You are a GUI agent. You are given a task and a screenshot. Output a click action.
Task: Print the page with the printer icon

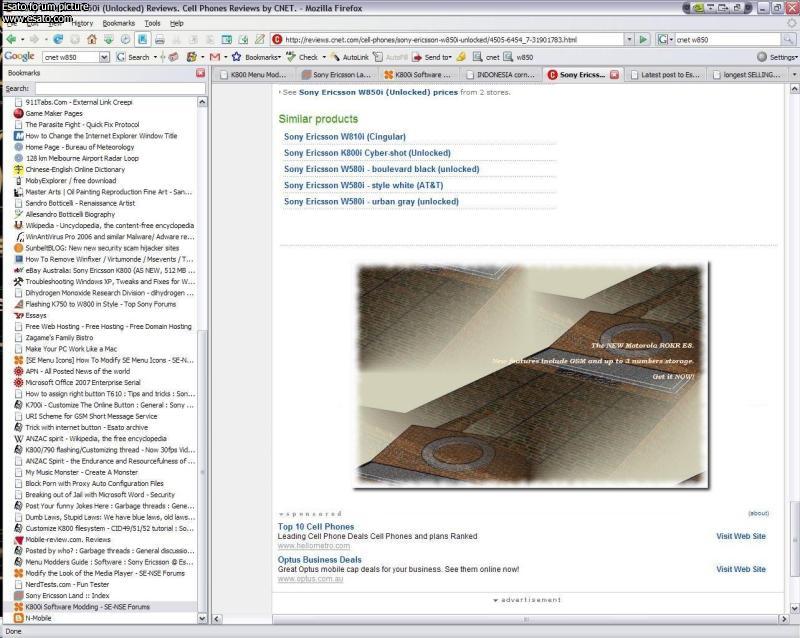pyautogui.click(x=160, y=39)
